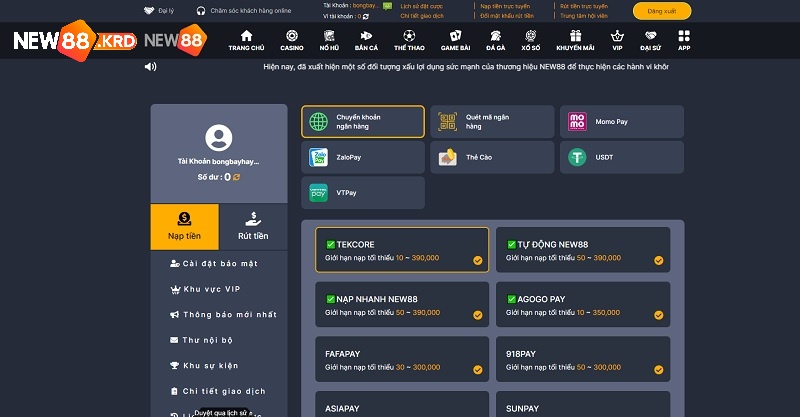
Task: Open Khu sự kiện in sidebar
Action: pyautogui.click(x=204, y=365)
